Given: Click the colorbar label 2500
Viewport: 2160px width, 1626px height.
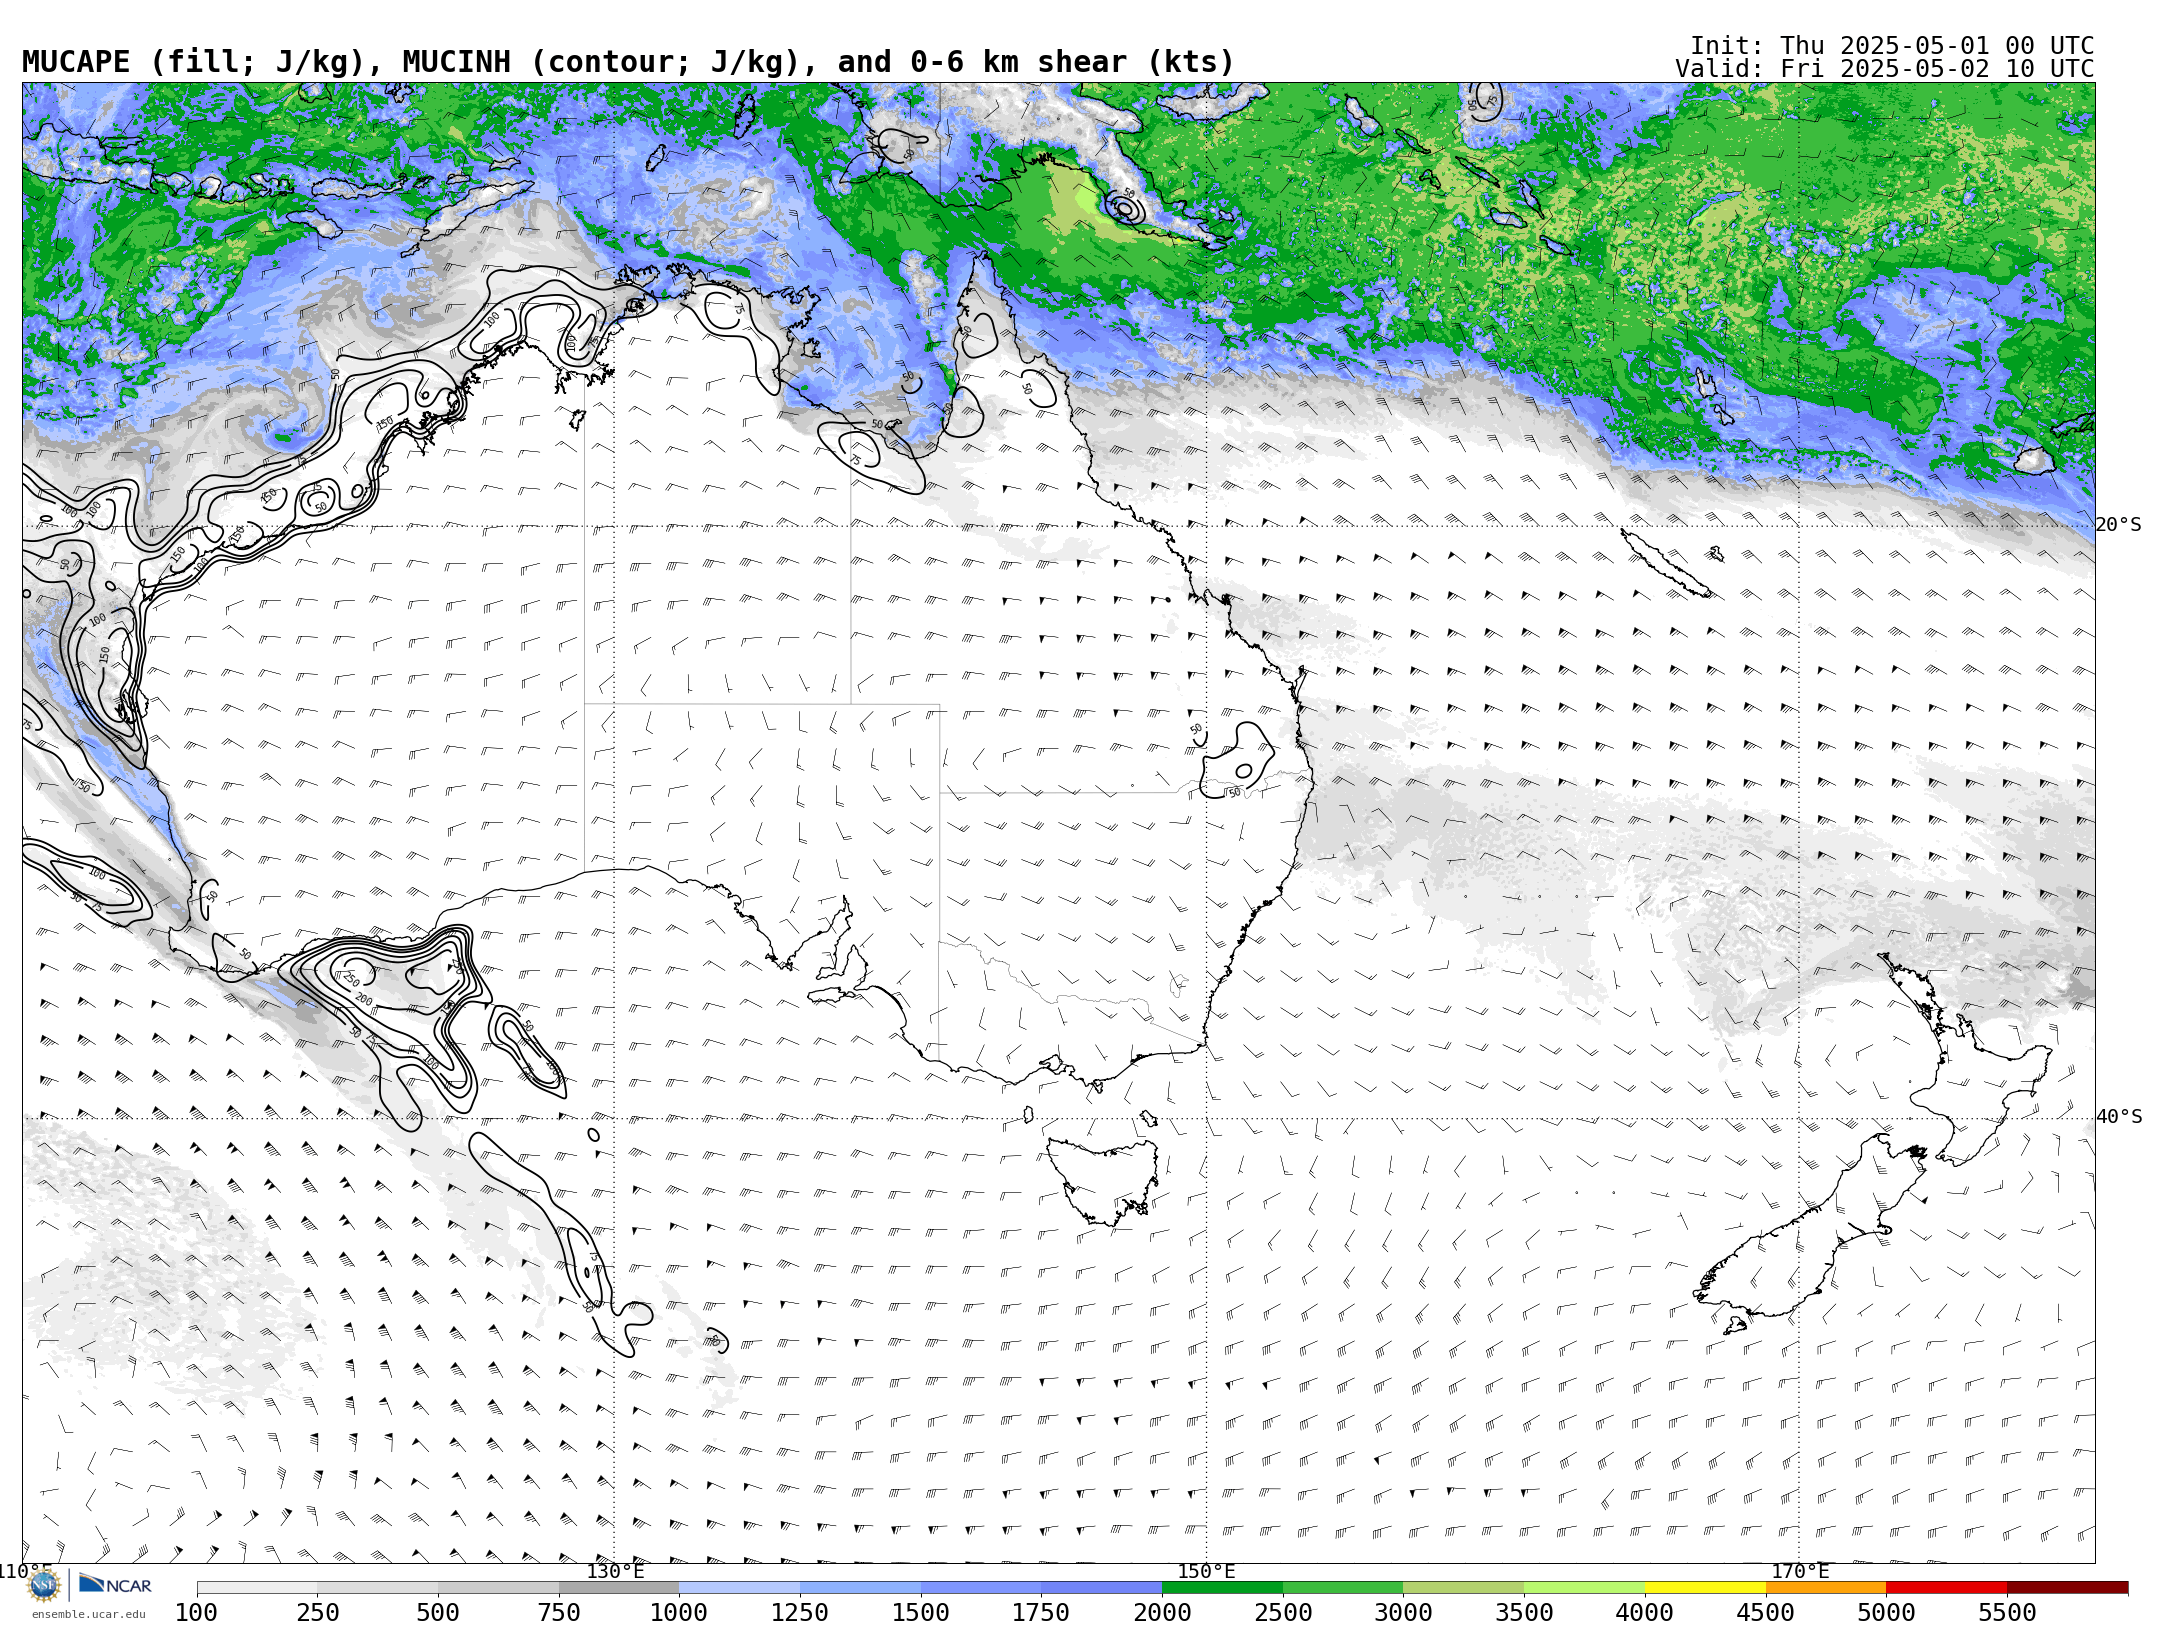Looking at the screenshot, I should (x=1283, y=1613).
